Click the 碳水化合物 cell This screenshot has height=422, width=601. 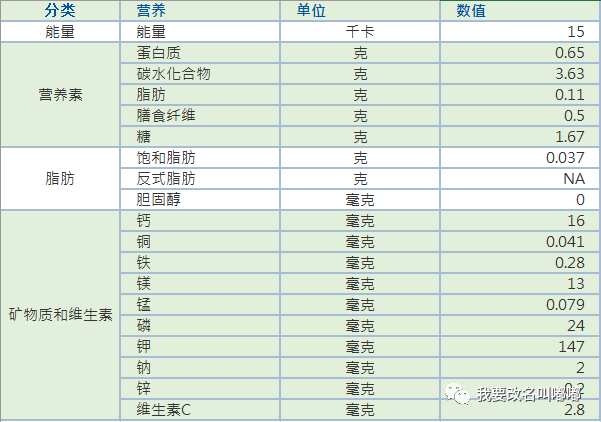click(x=200, y=74)
